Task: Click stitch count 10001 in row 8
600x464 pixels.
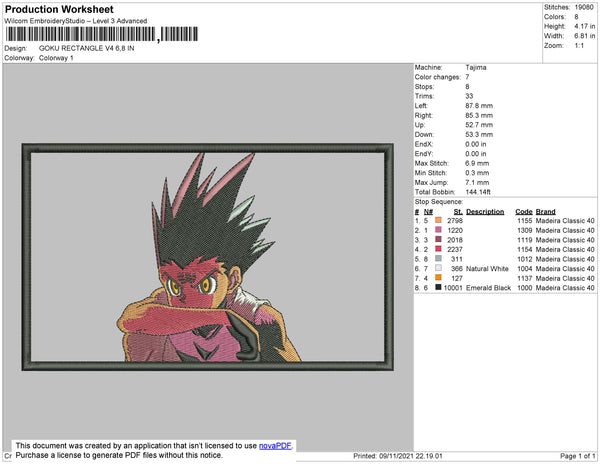Action: coord(453,288)
